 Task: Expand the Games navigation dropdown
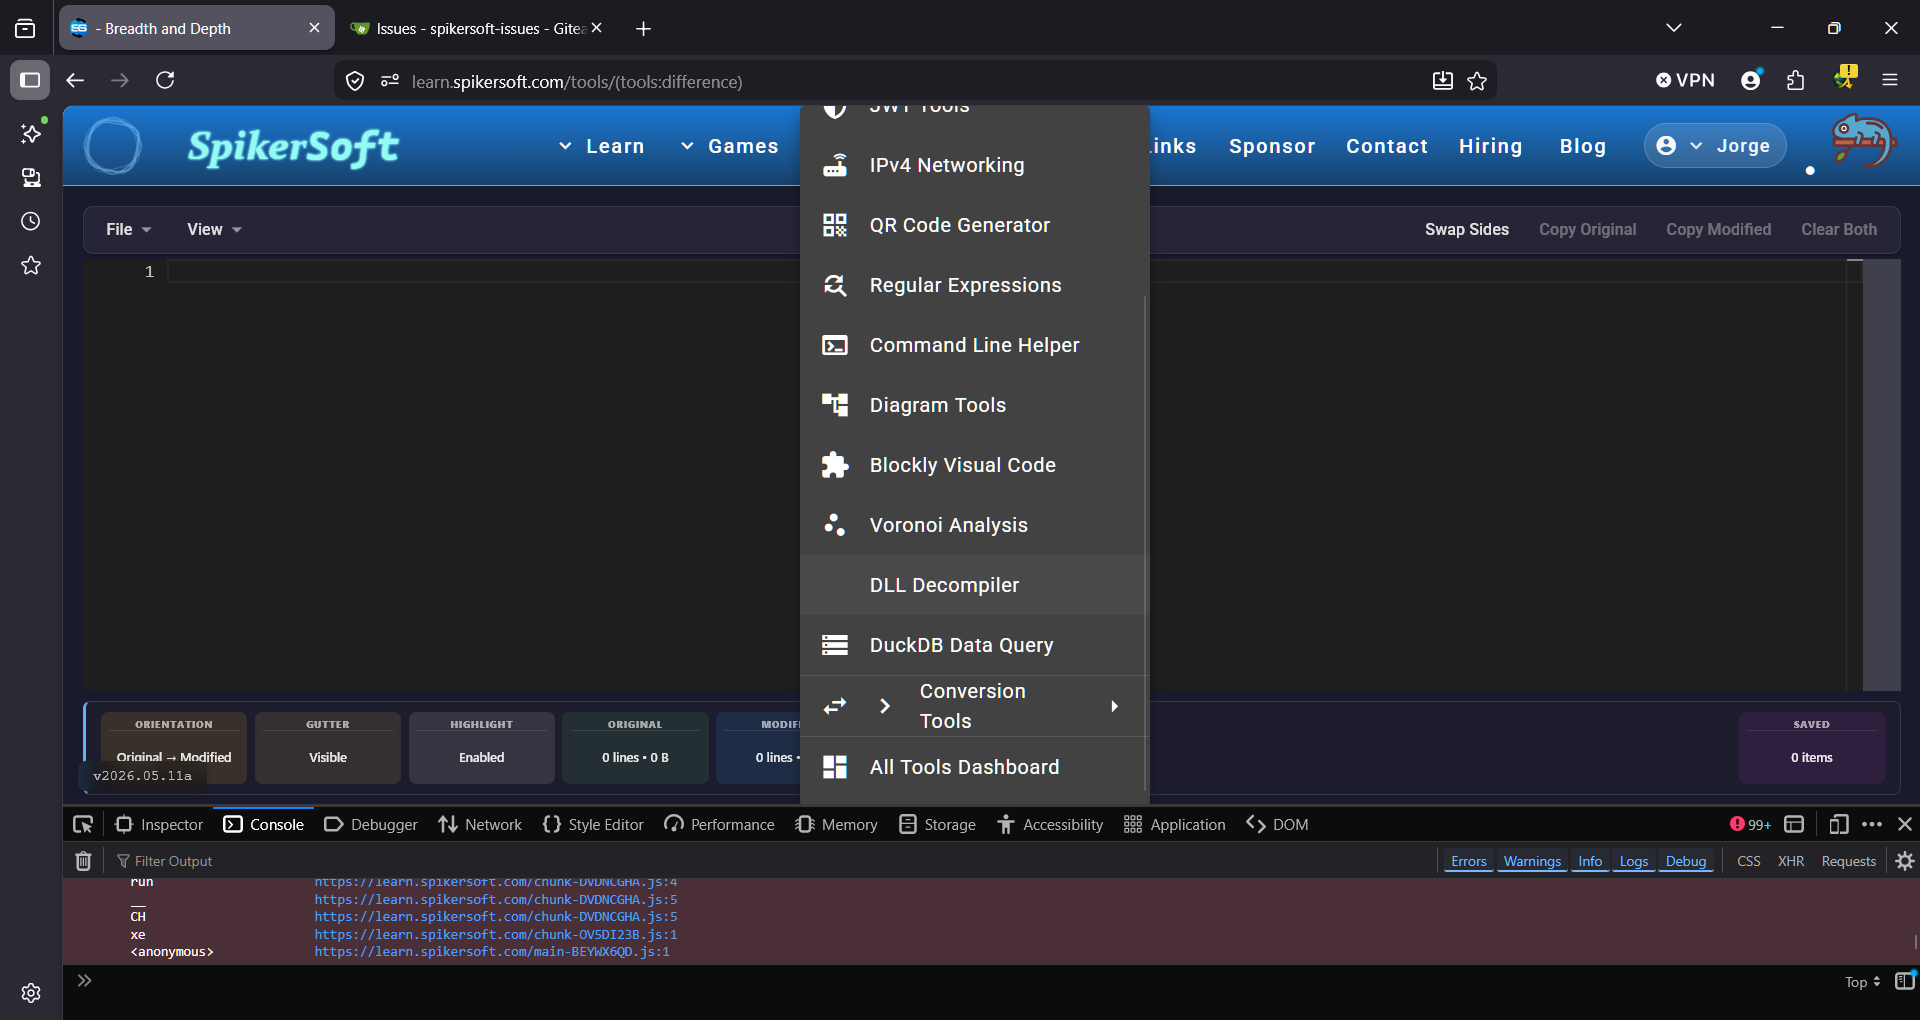coord(729,146)
